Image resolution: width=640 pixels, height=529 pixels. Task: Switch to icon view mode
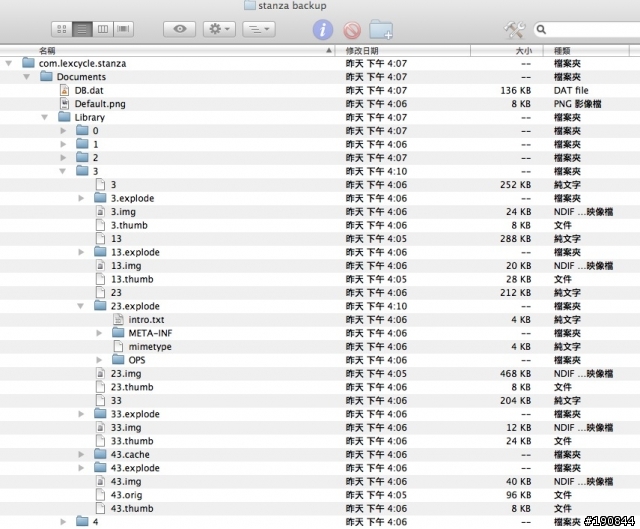(x=62, y=29)
